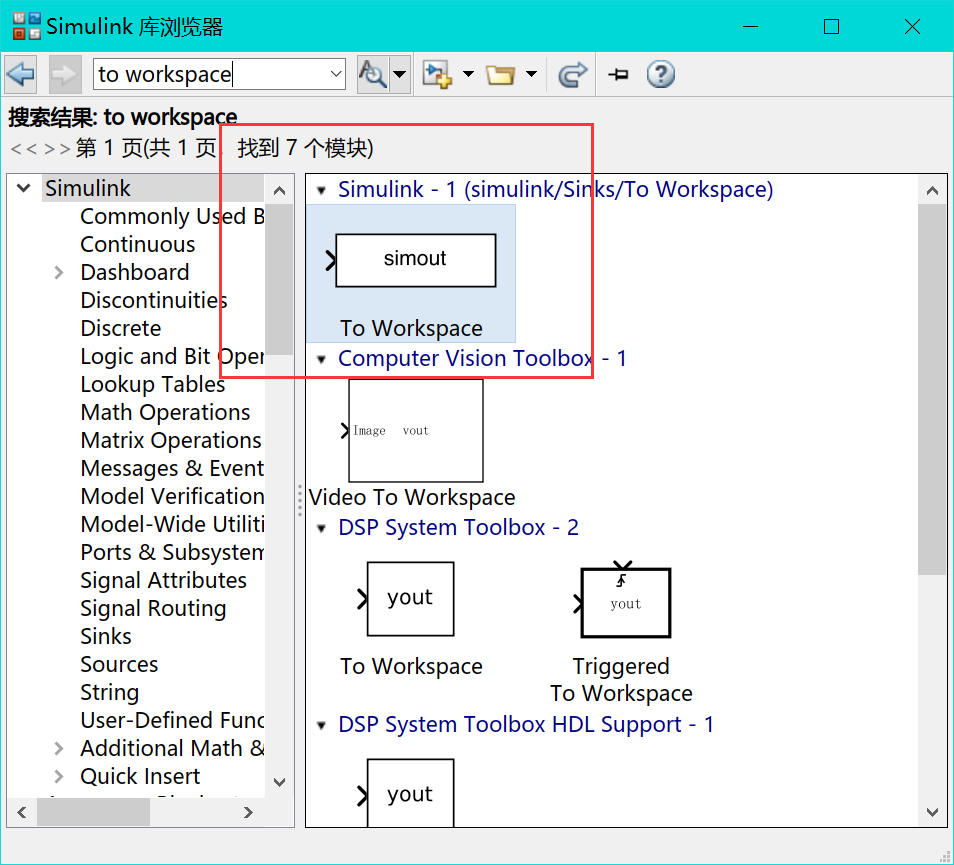Screen dimensions: 954x865
Task: Open the Model Verification library
Action: coord(172,496)
